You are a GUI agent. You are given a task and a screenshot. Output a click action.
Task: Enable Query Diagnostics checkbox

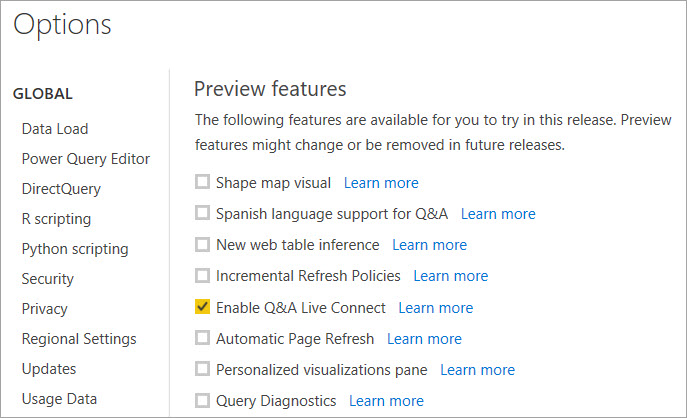pos(203,400)
